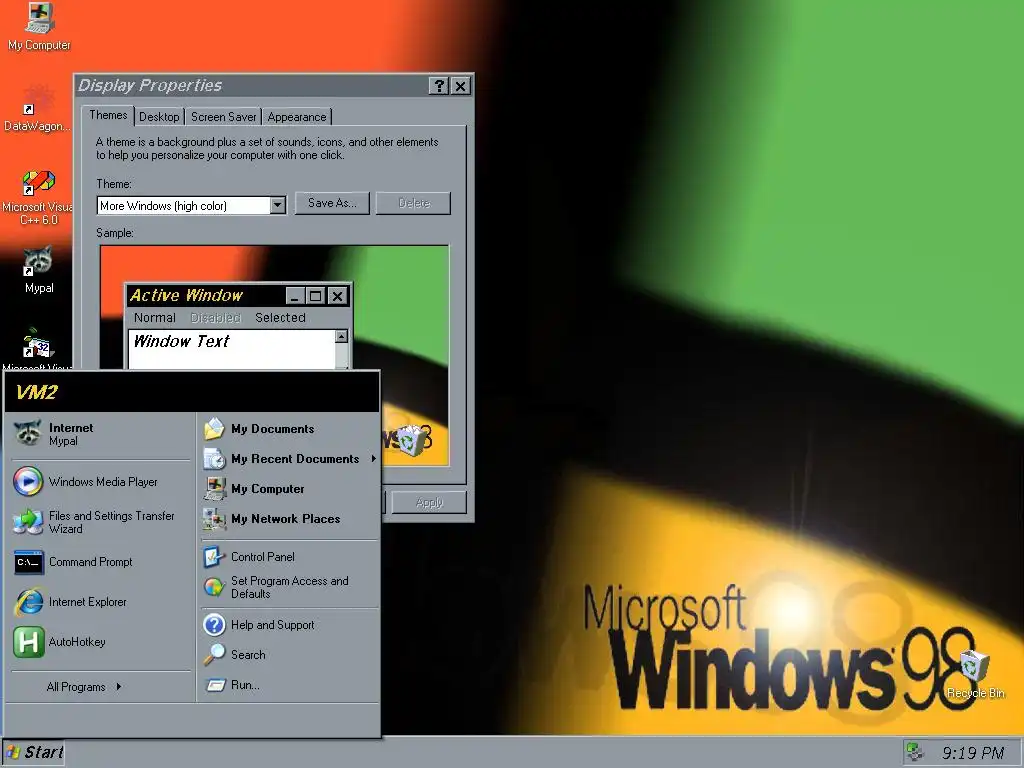
Task: Click the Control Panel label
Action: [263, 556]
